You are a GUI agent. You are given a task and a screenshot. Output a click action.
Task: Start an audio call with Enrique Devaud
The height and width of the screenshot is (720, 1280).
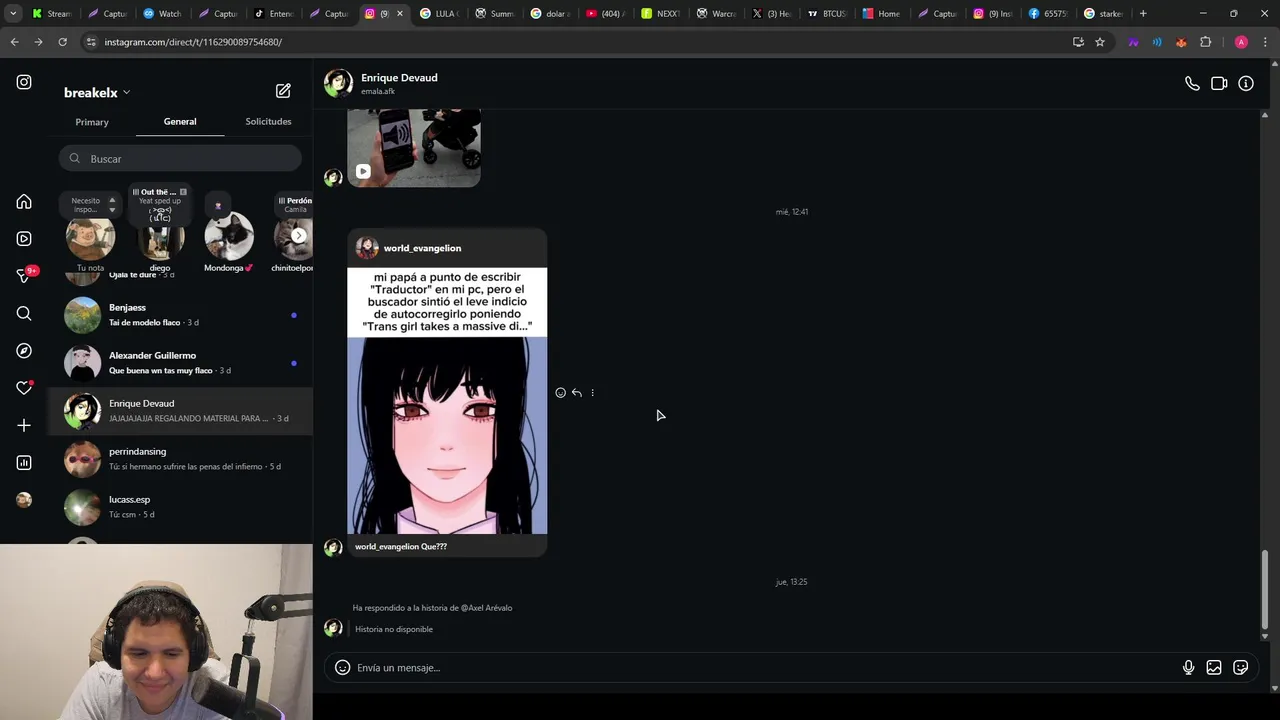(1192, 84)
